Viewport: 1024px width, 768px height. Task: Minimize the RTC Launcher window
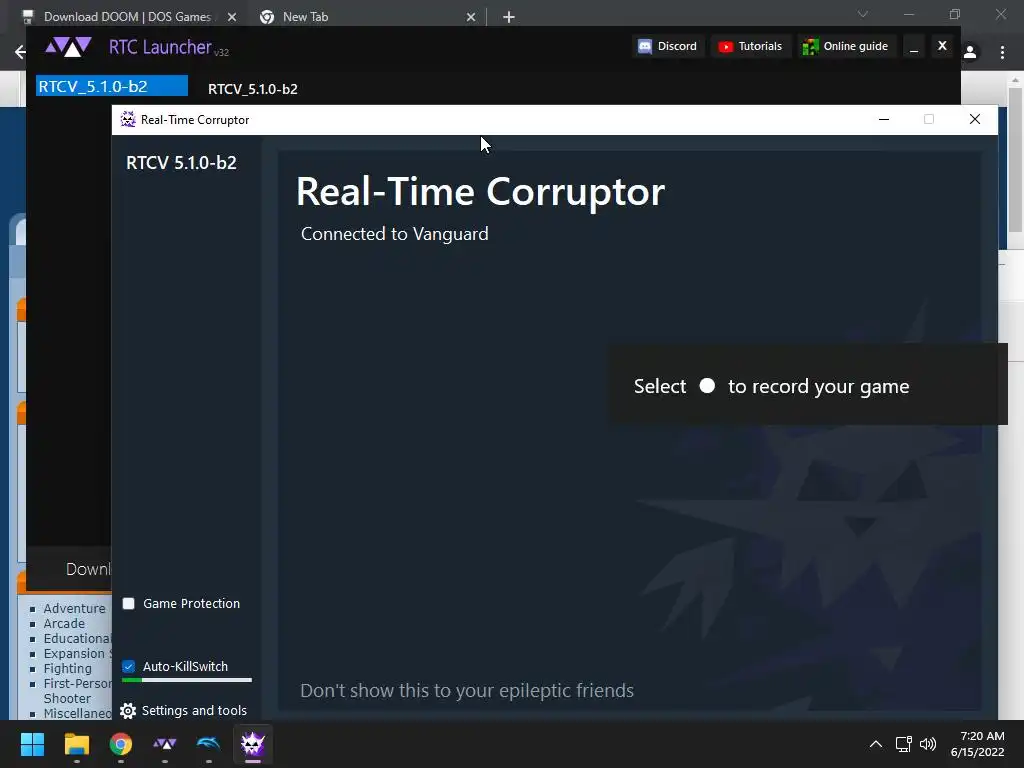coord(914,47)
